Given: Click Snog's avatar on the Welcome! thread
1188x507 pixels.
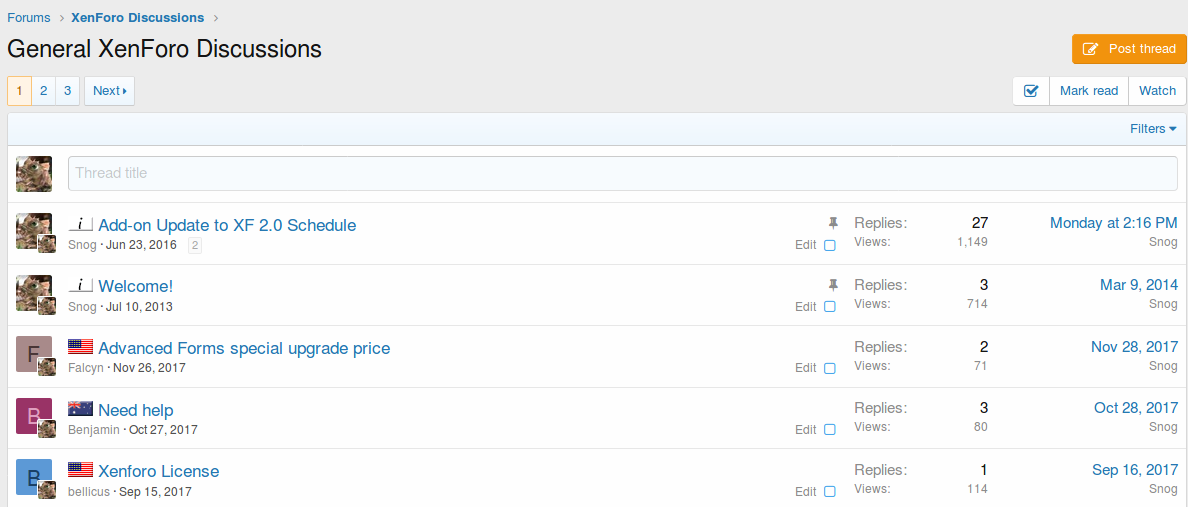Looking at the screenshot, I should pos(33,292).
